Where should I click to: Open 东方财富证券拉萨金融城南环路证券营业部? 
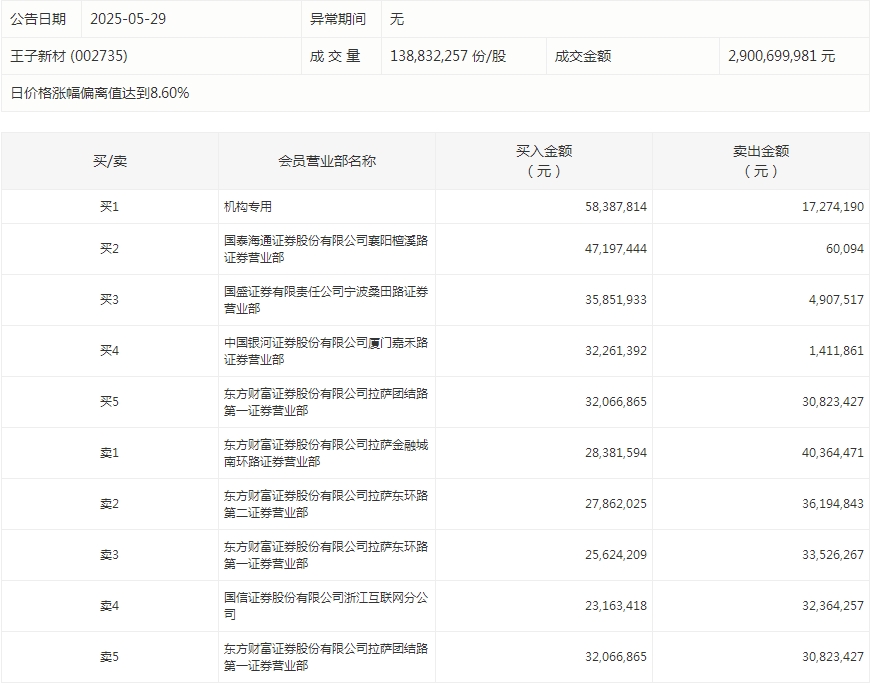tap(326, 453)
